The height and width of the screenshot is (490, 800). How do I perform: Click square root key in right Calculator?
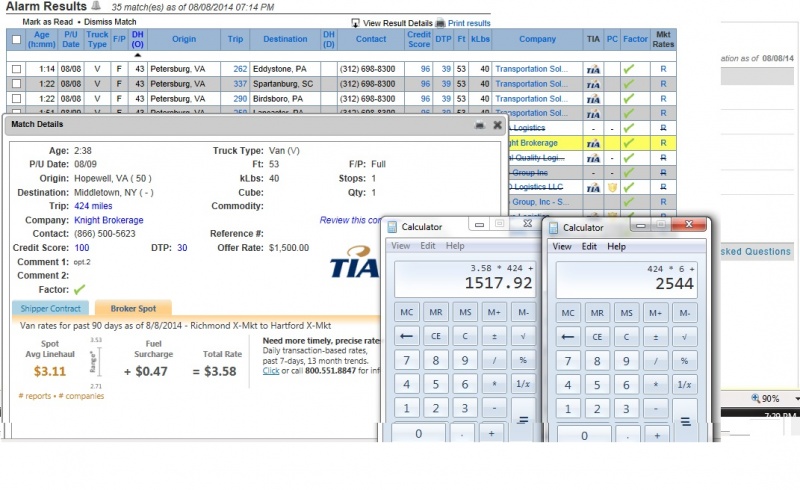tap(684, 337)
